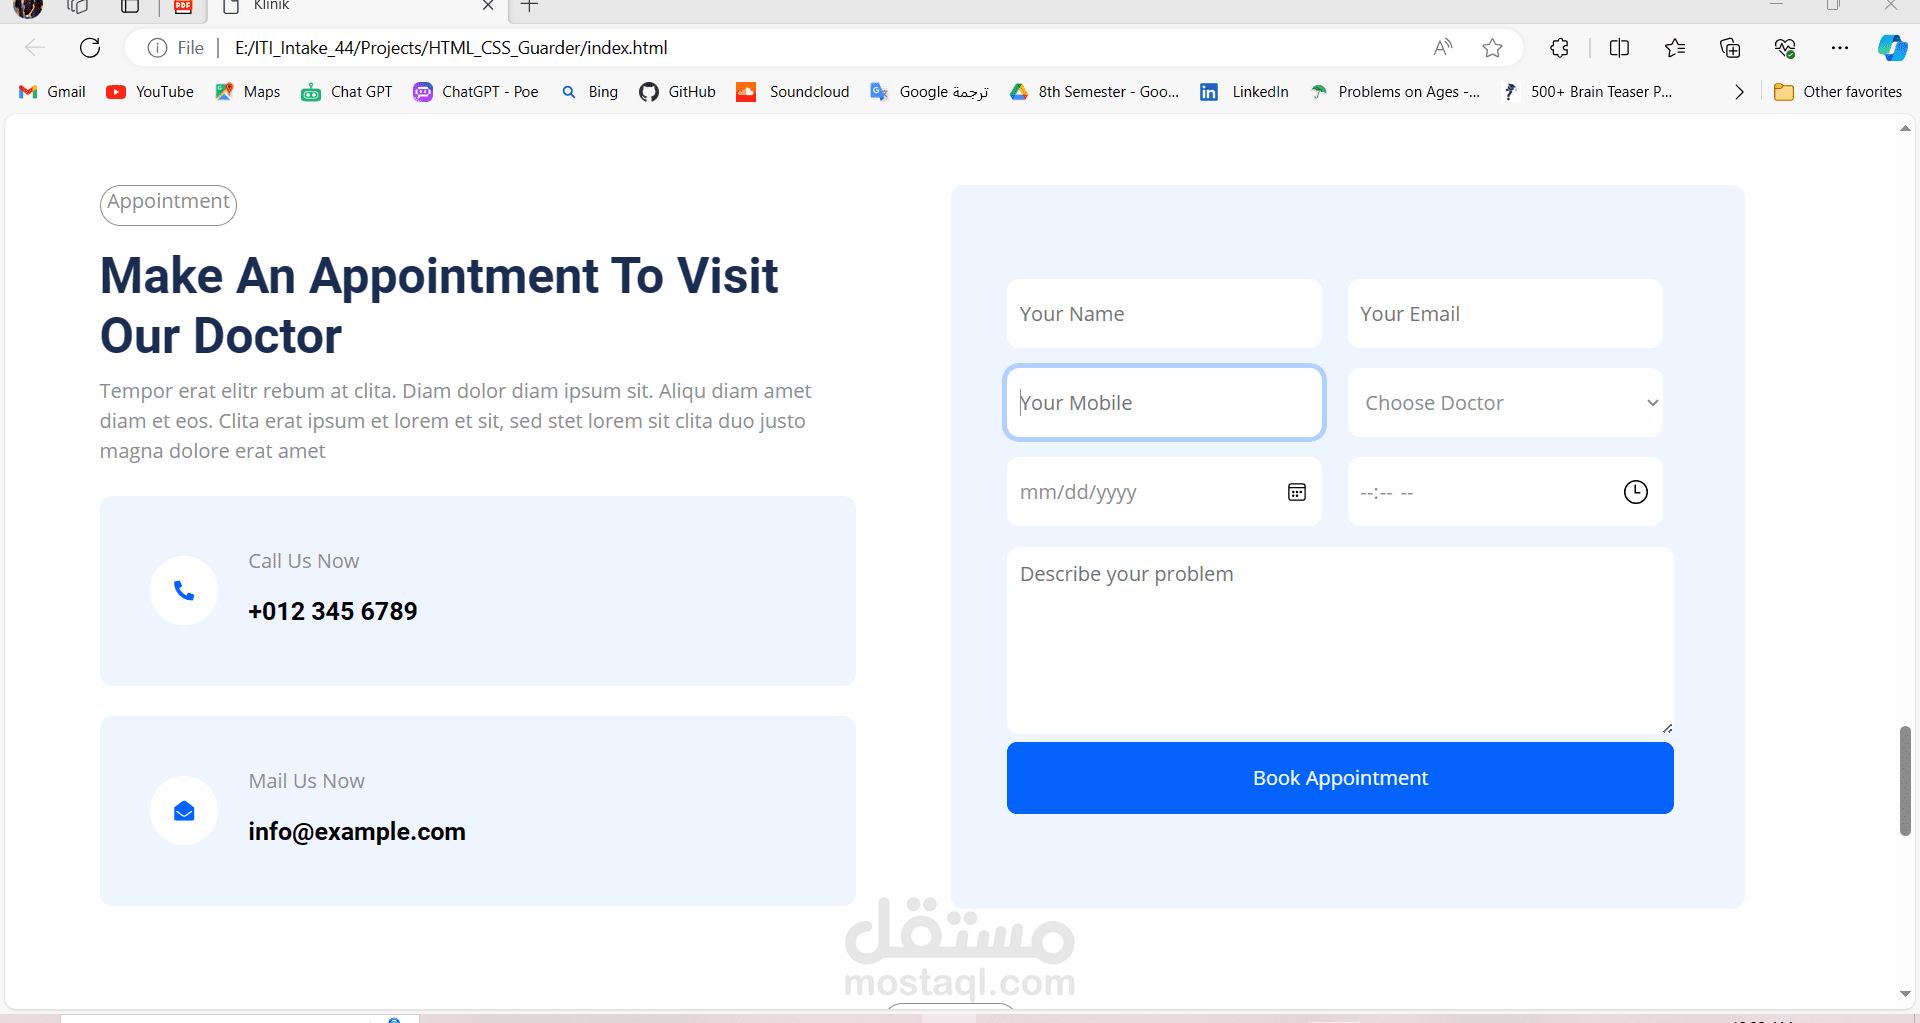
Task: Open Read aloud icon in address bar
Action: click(x=1442, y=47)
